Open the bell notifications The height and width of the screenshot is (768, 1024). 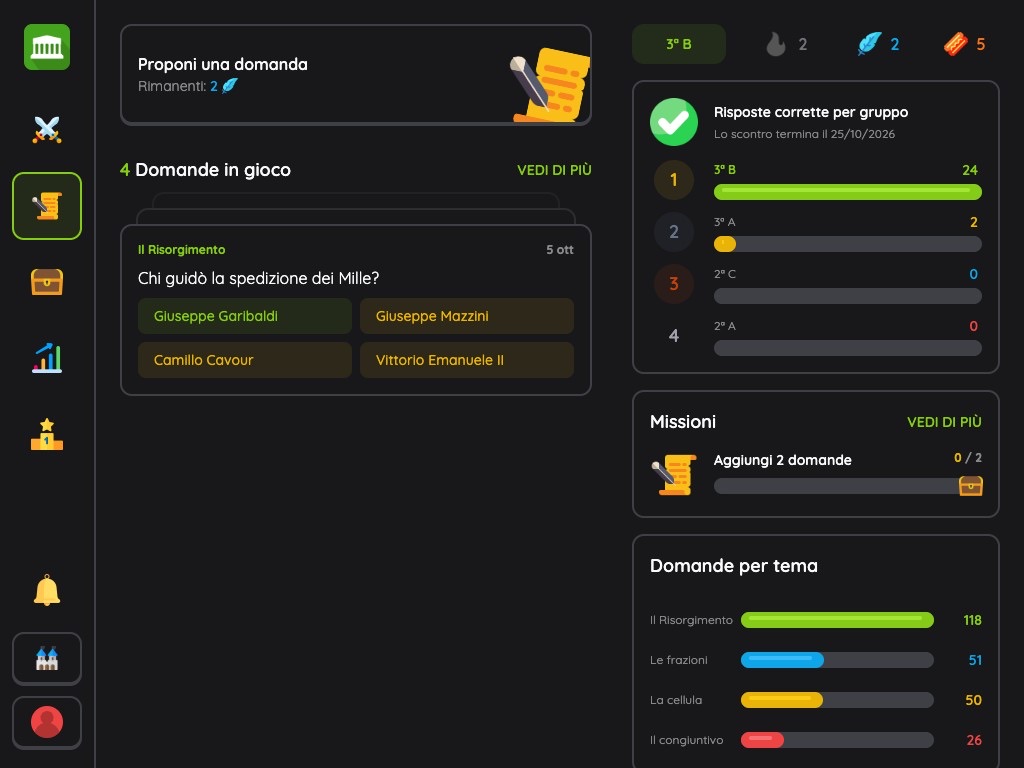click(47, 590)
